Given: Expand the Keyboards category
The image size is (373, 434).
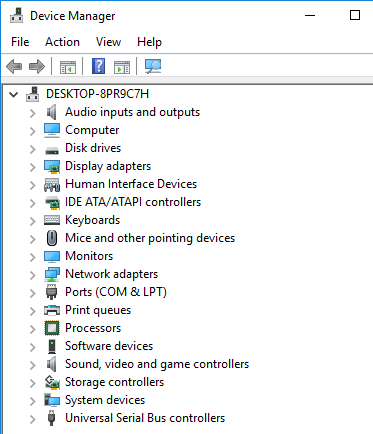Looking at the screenshot, I should [33, 221].
